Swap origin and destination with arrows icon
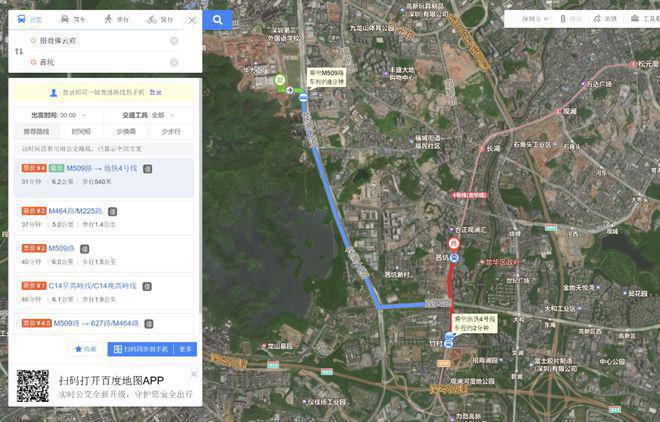This screenshot has width=660, height=422. [19, 51]
